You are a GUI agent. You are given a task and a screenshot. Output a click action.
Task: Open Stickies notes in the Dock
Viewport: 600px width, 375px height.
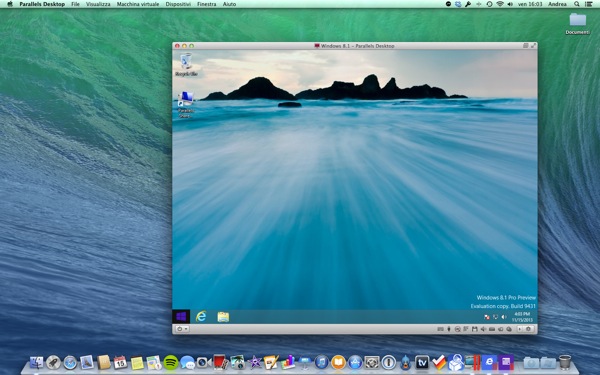[137, 363]
